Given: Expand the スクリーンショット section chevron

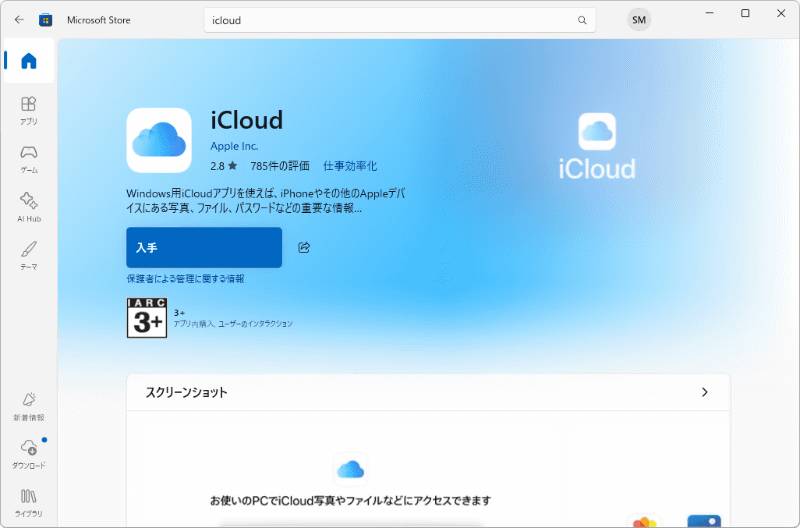Looking at the screenshot, I should [705, 392].
